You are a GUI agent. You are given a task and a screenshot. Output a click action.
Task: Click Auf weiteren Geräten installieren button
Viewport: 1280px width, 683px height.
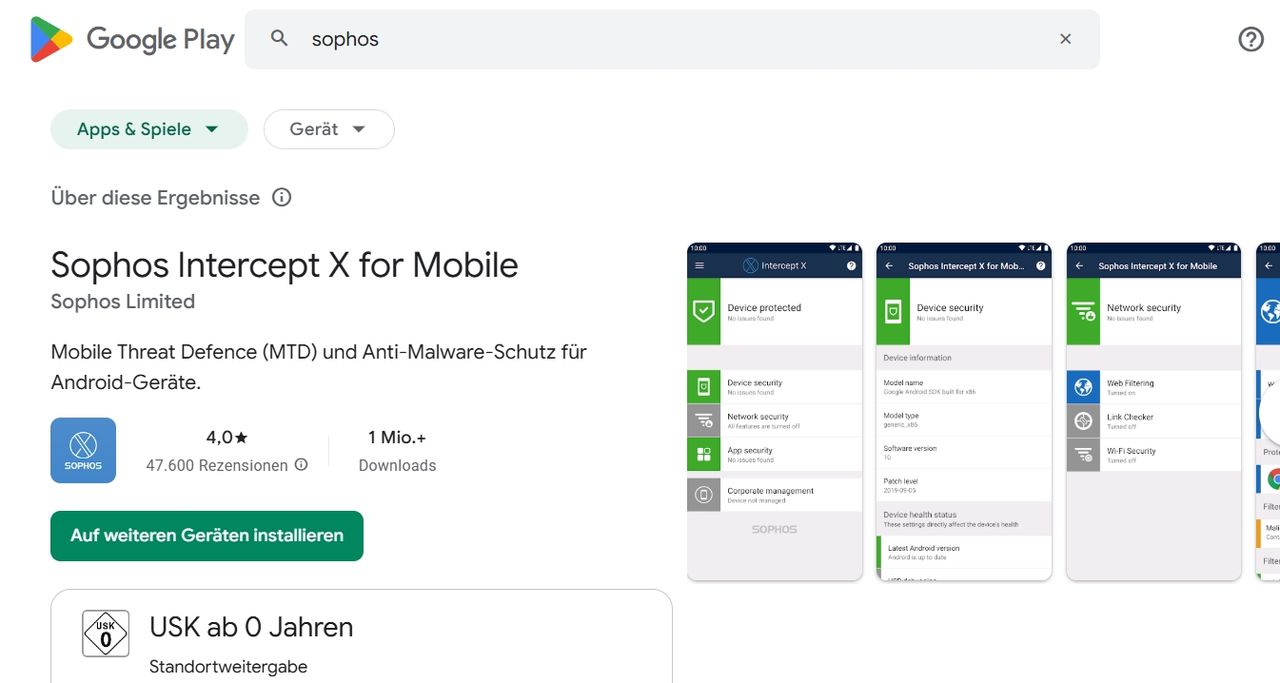click(x=207, y=536)
